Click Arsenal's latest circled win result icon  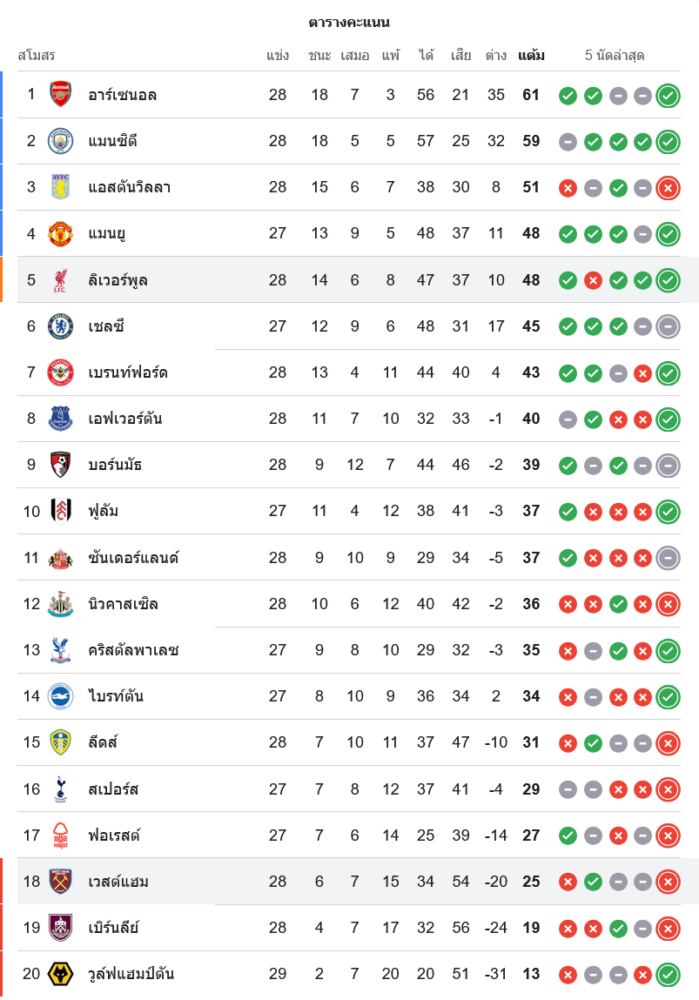pyautogui.click(x=668, y=96)
